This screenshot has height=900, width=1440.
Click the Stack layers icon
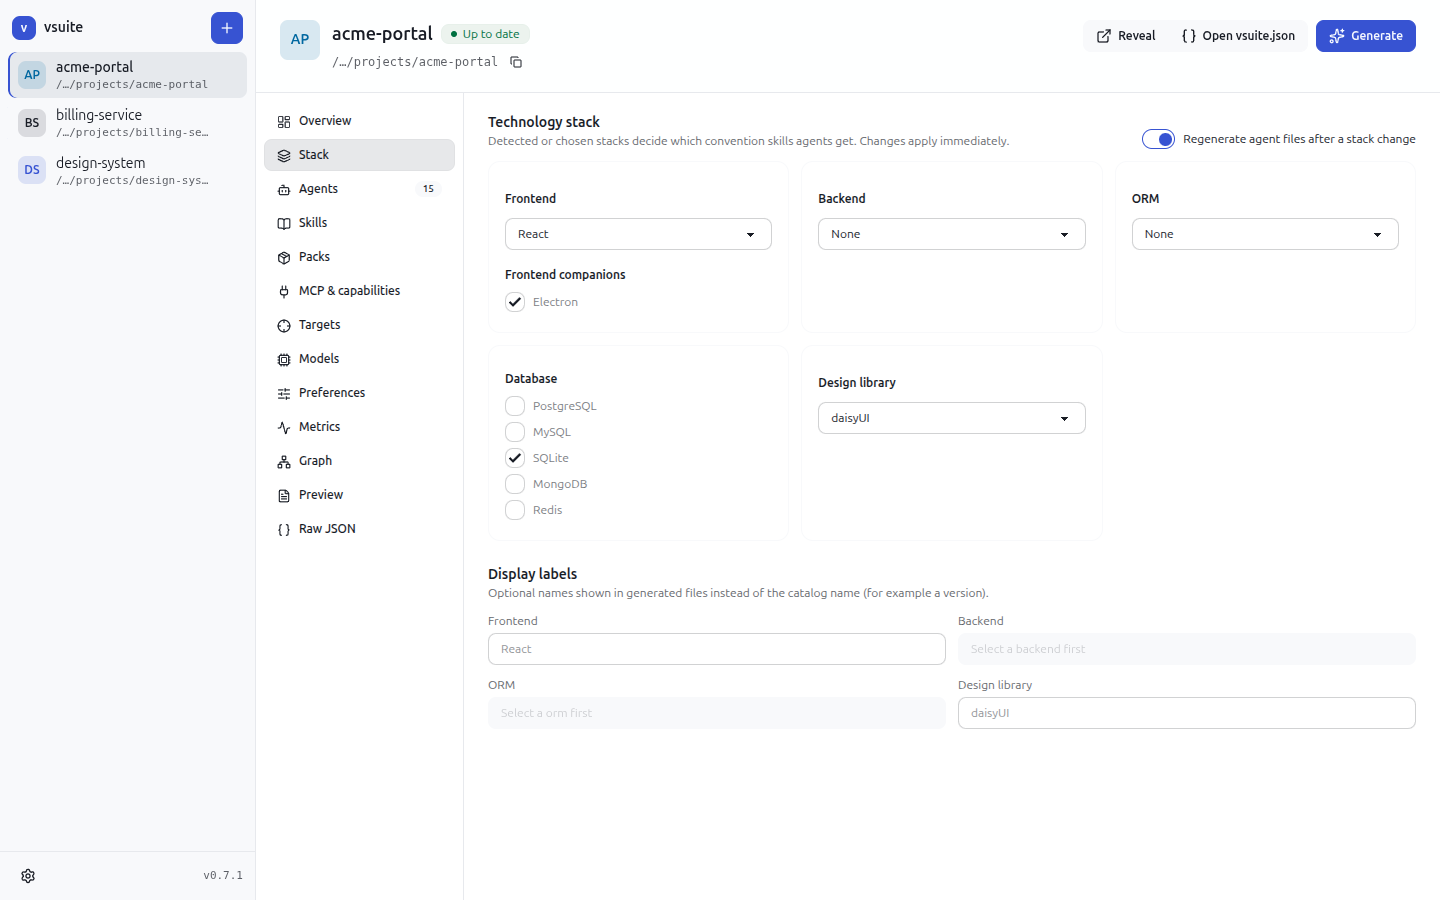(284, 155)
